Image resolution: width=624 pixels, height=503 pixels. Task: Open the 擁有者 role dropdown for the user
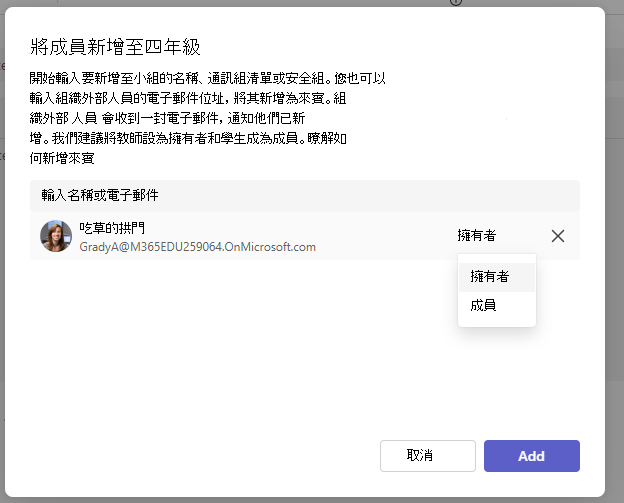coord(476,236)
